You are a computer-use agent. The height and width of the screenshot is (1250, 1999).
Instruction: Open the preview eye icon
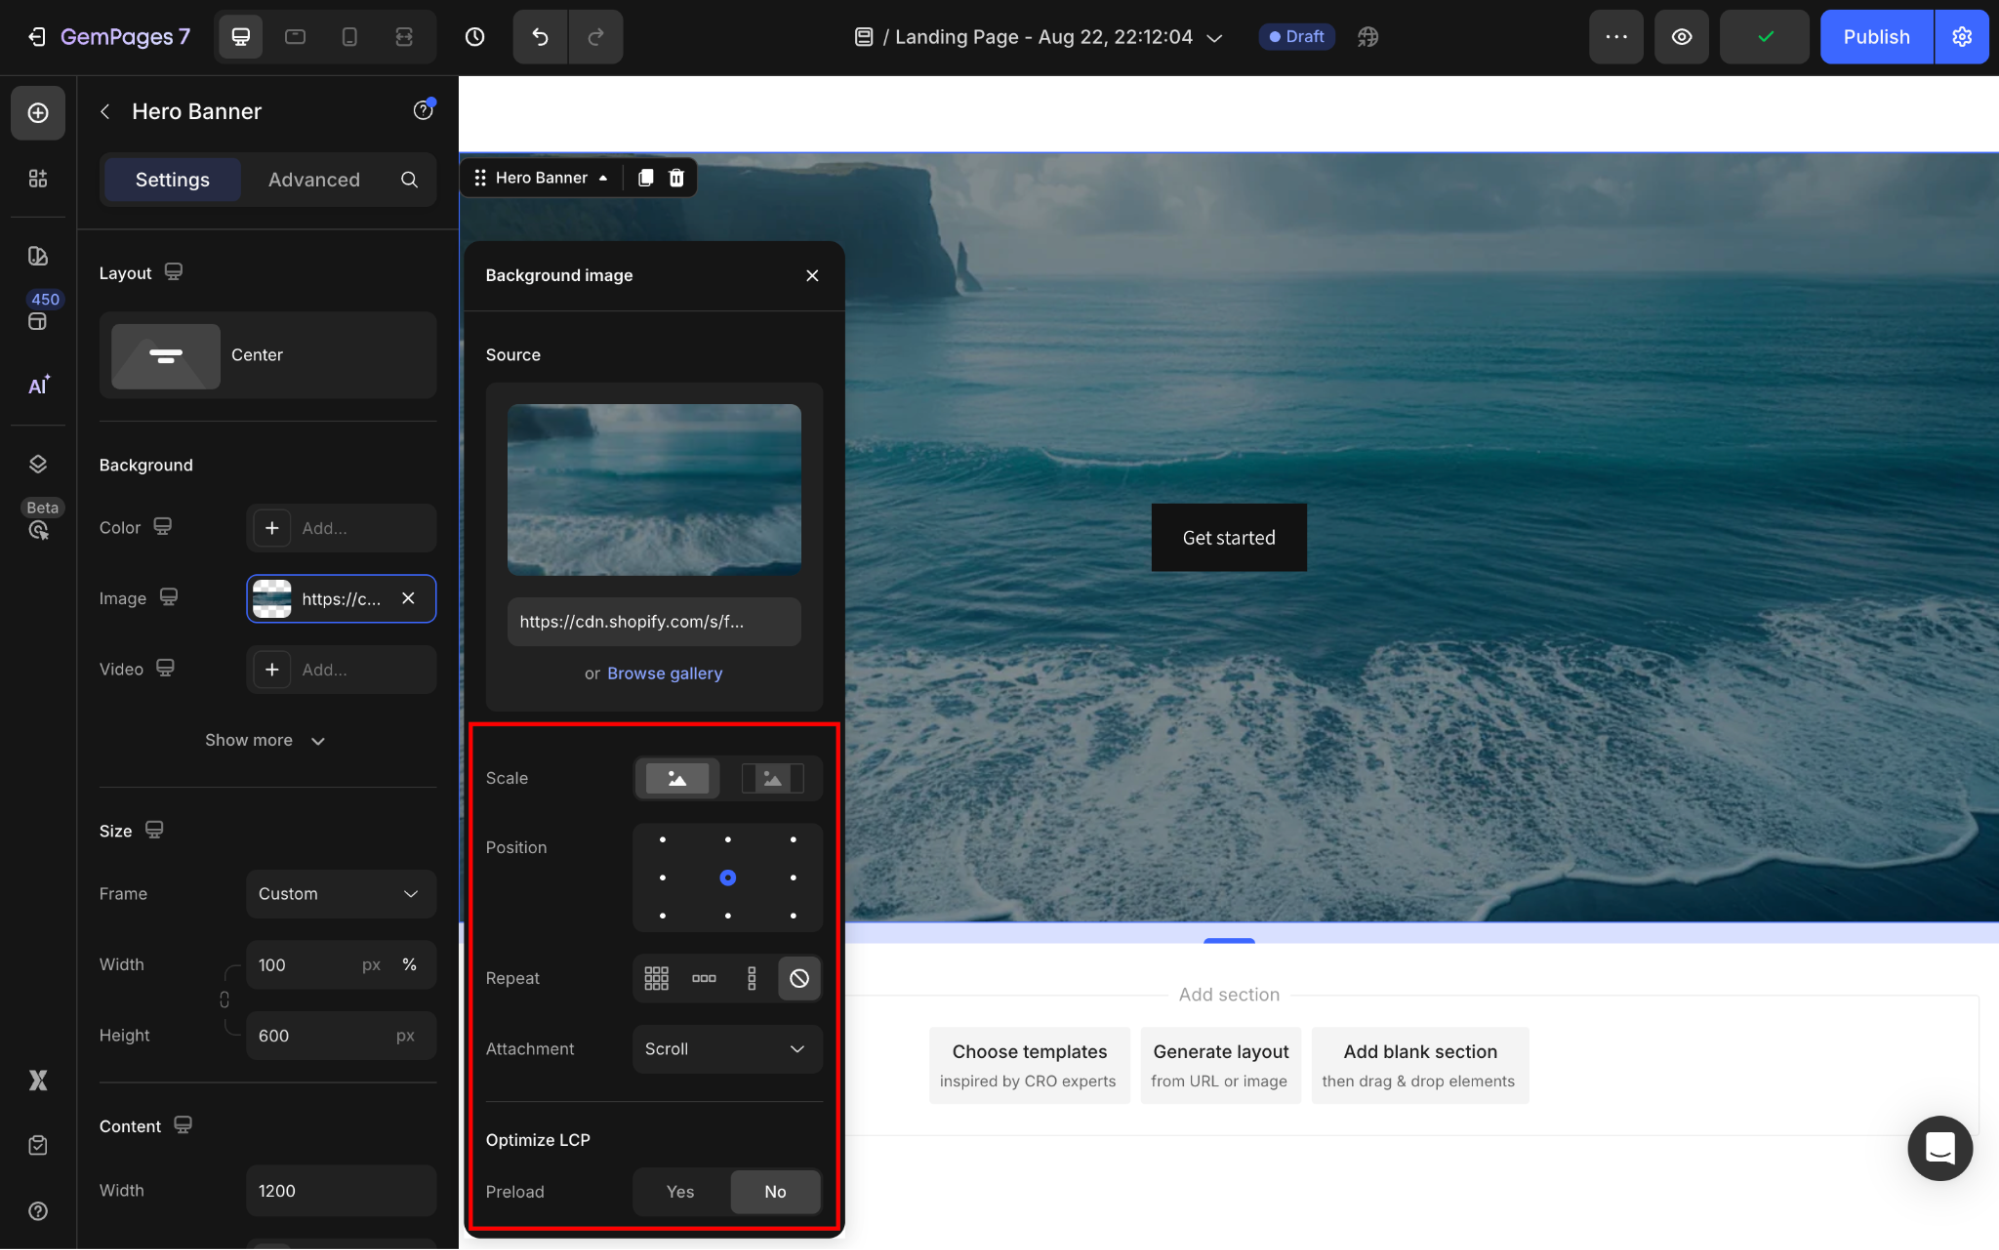[1681, 37]
